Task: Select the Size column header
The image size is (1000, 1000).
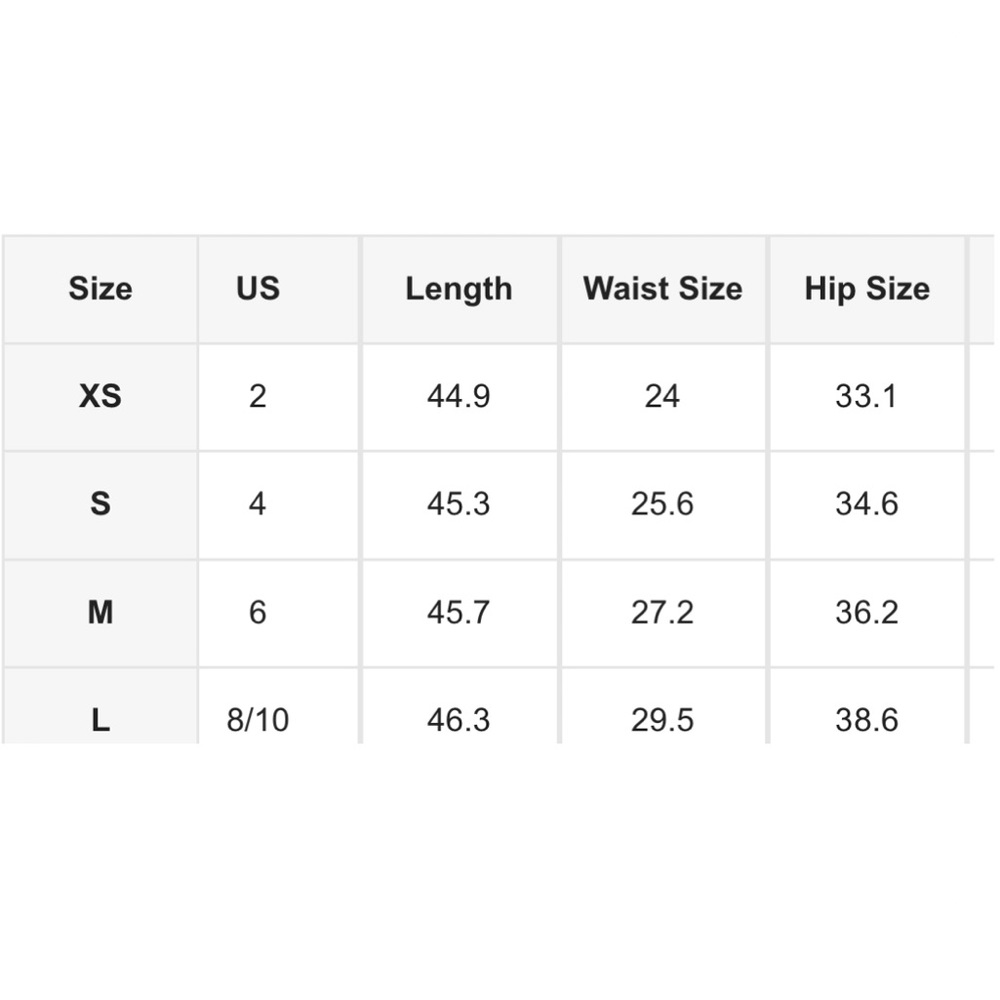Action: coord(100,289)
